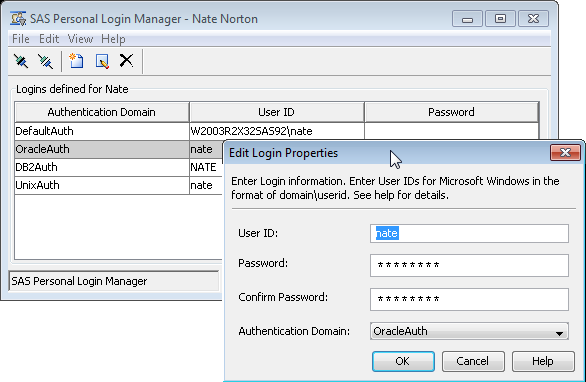Click W2003R2X32SAS92\nate user ID cell
This screenshot has width=586, height=382.
pos(277,132)
